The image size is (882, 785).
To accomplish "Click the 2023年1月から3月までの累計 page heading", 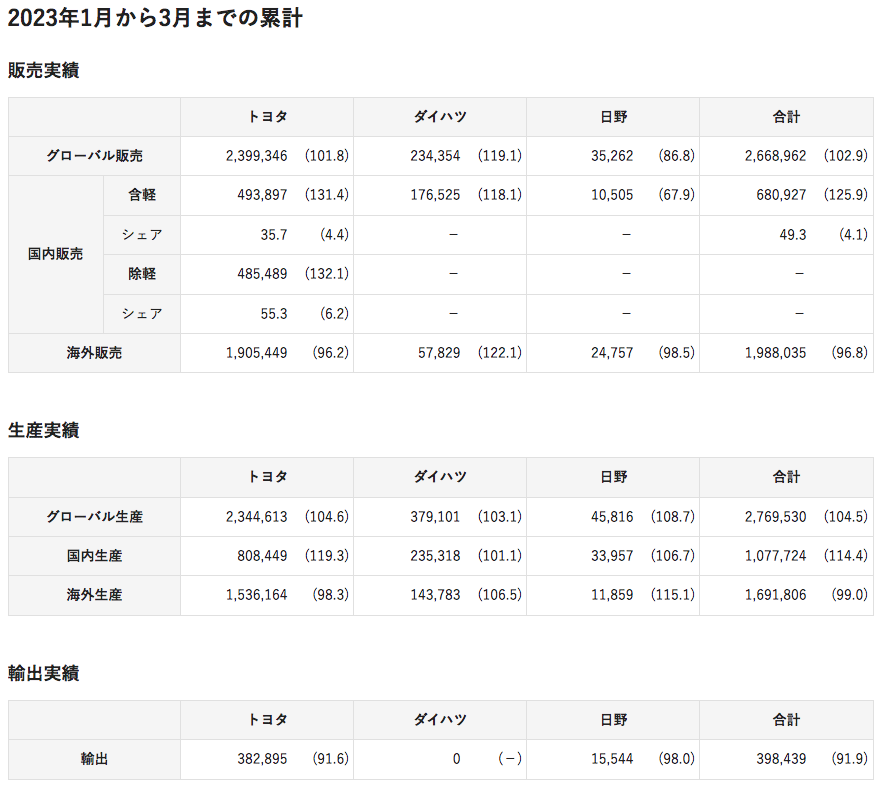I will [155, 18].
